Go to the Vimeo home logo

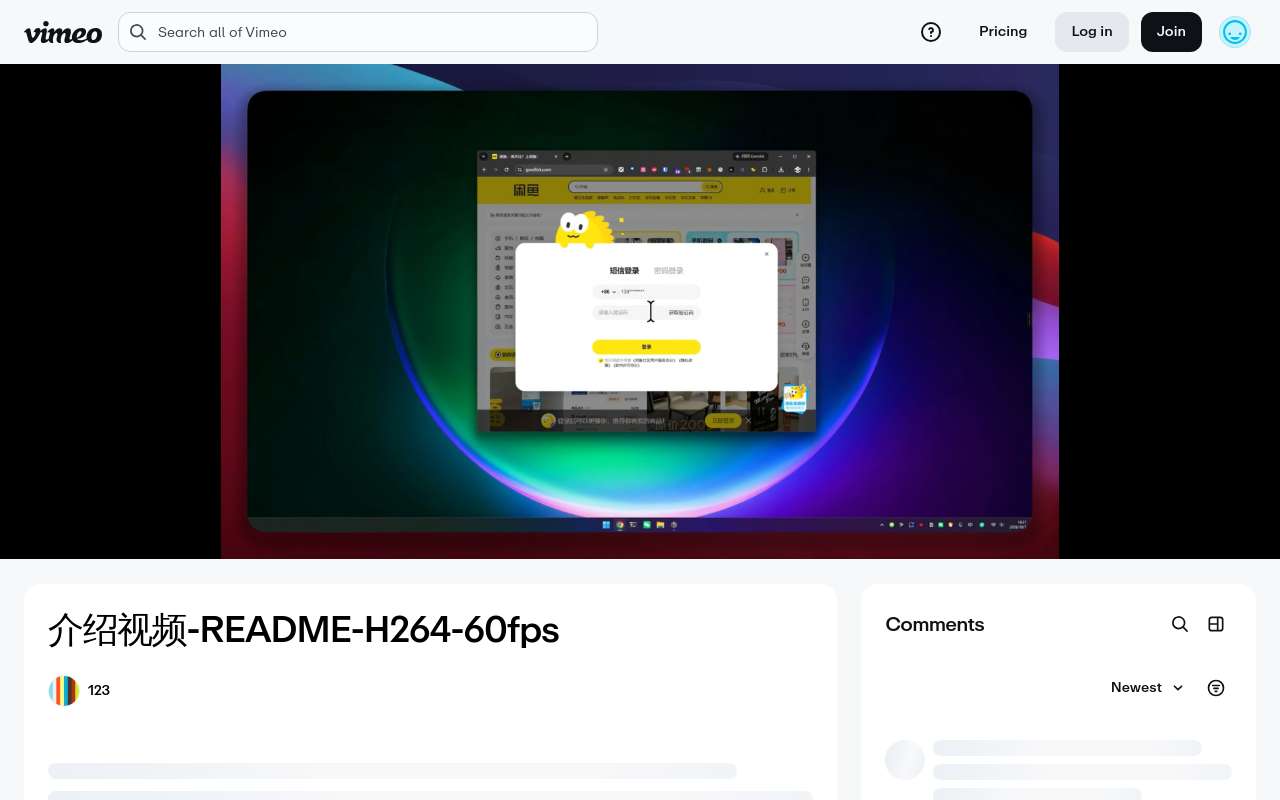tap(63, 32)
